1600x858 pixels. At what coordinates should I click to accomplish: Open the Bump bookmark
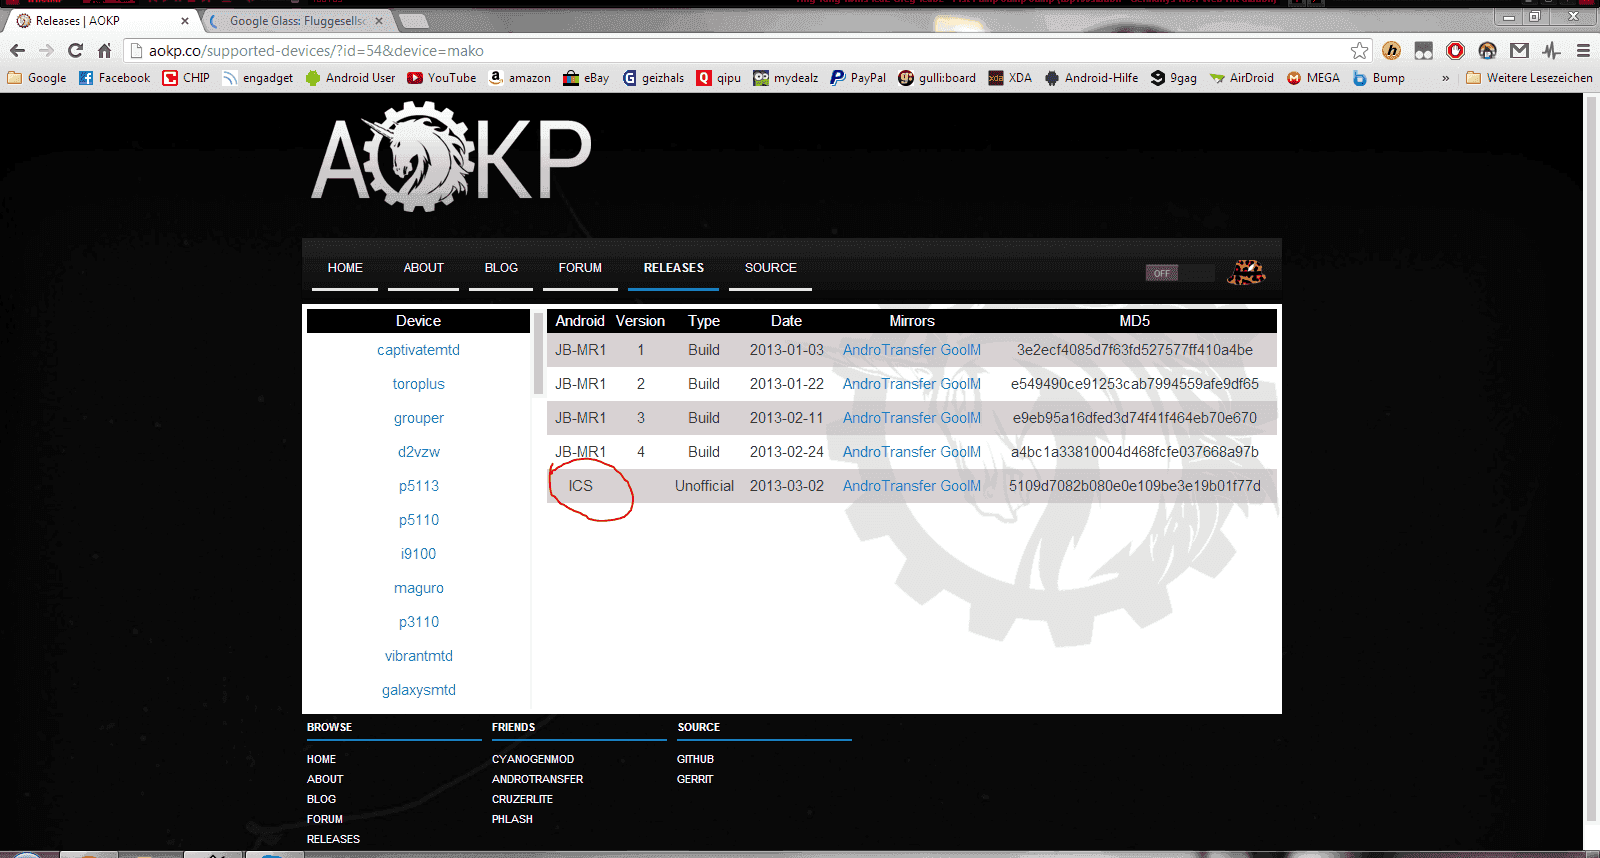click(x=1379, y=78)
